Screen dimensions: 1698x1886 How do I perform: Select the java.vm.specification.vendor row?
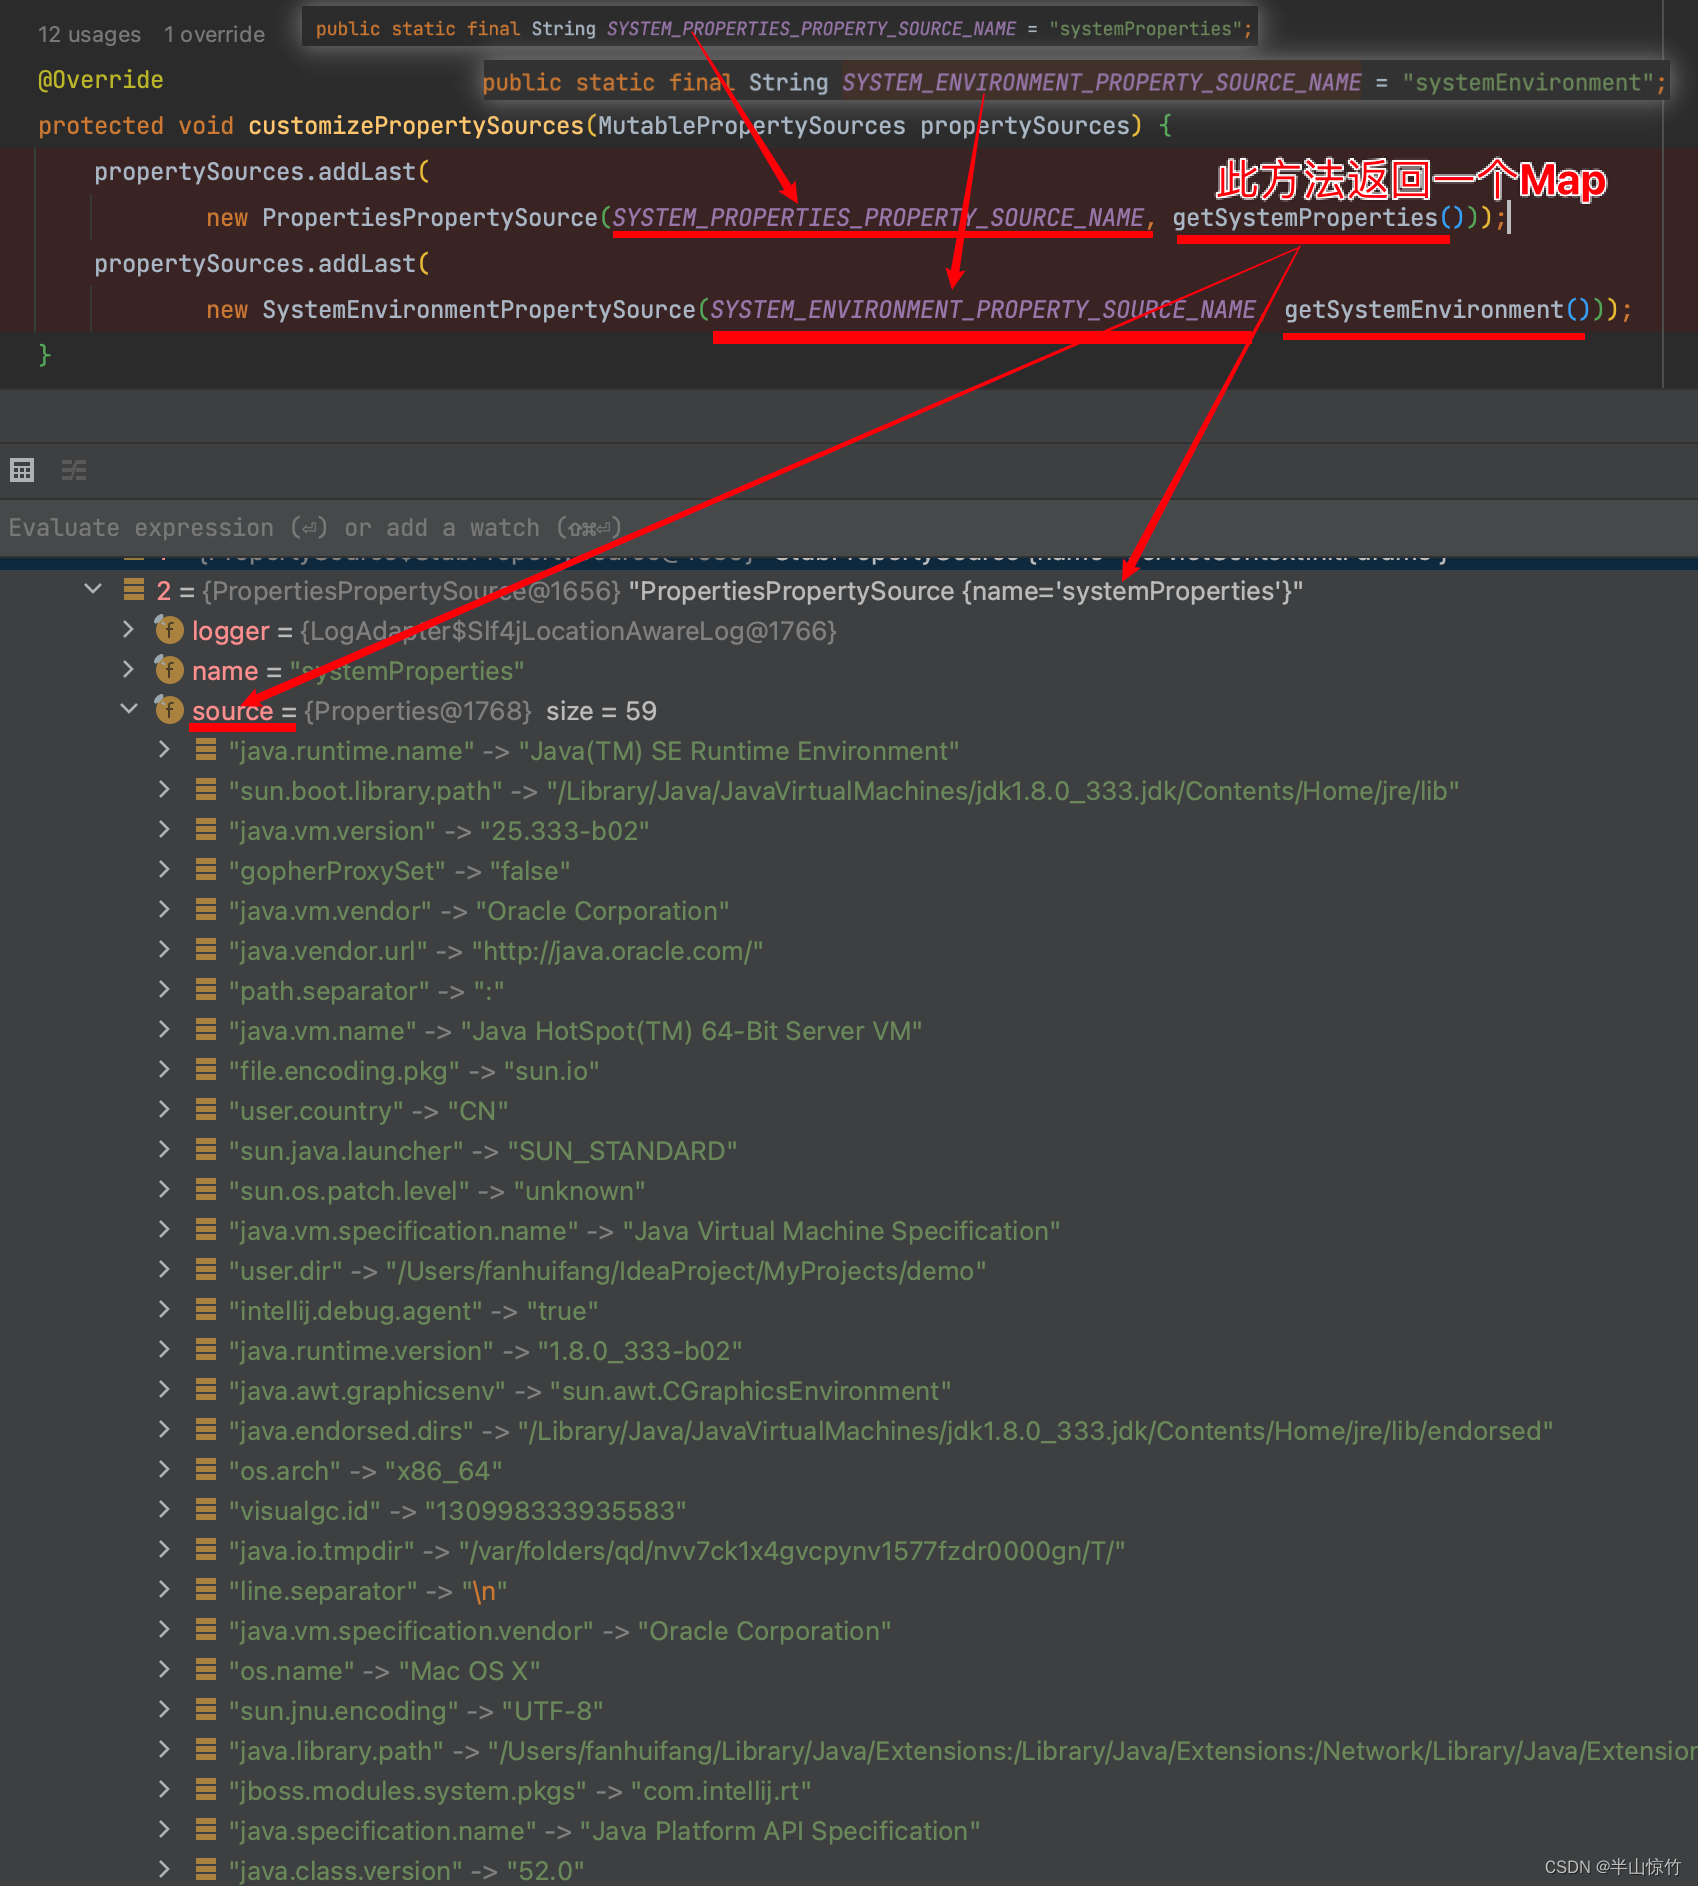[849, 1630]
